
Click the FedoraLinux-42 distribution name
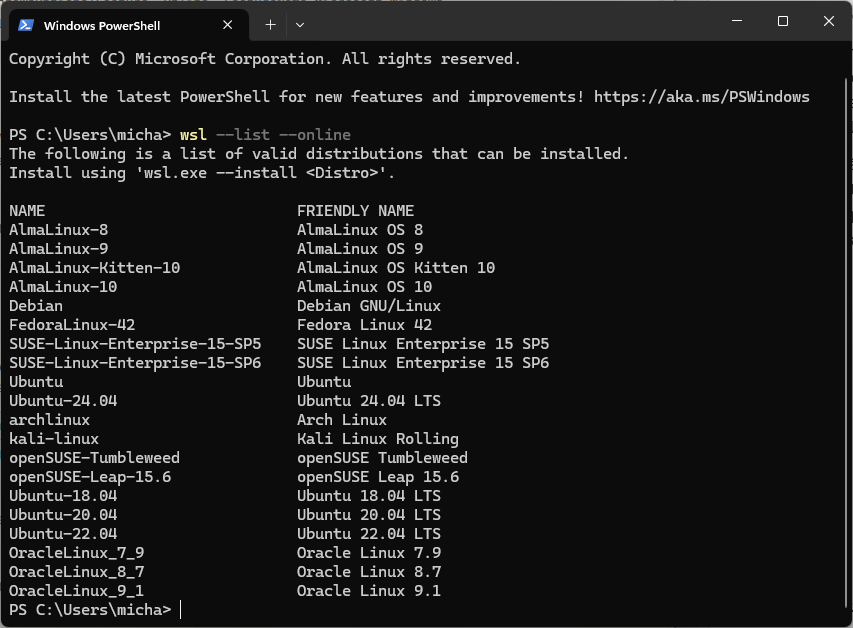coord(72,325)
